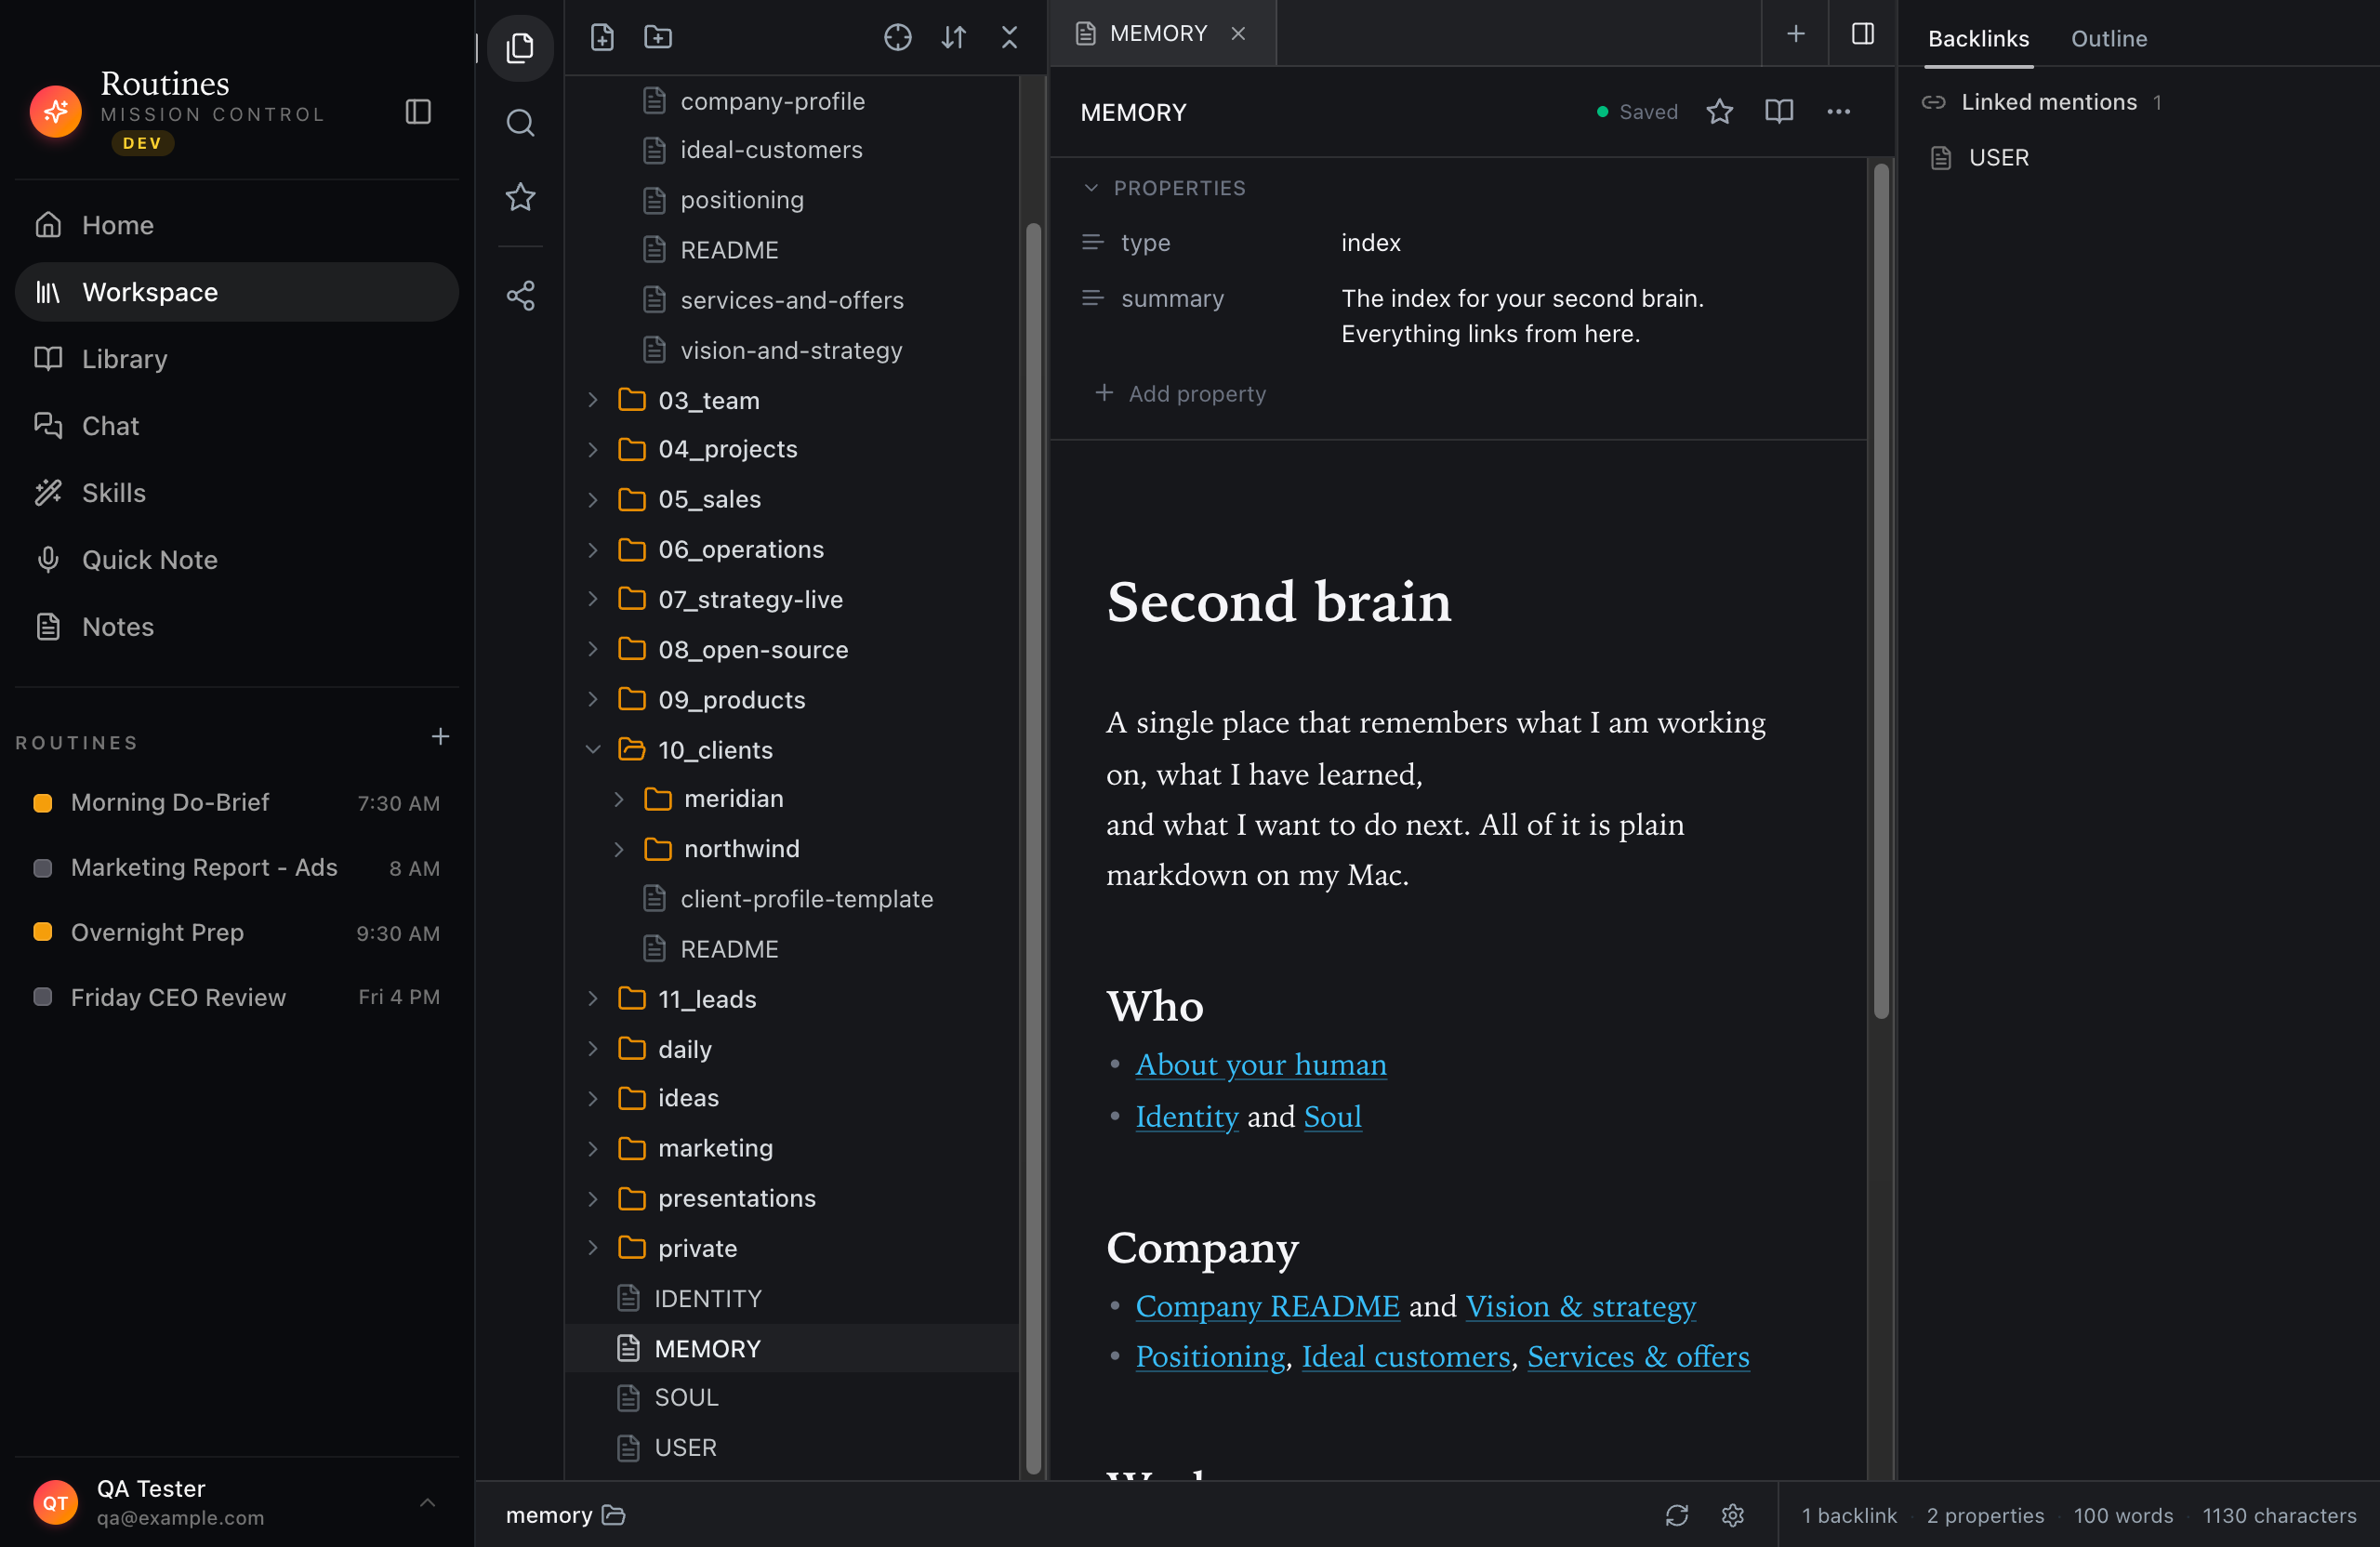
Task: Switch to the Outline tab
Action: coord(2108,38)
